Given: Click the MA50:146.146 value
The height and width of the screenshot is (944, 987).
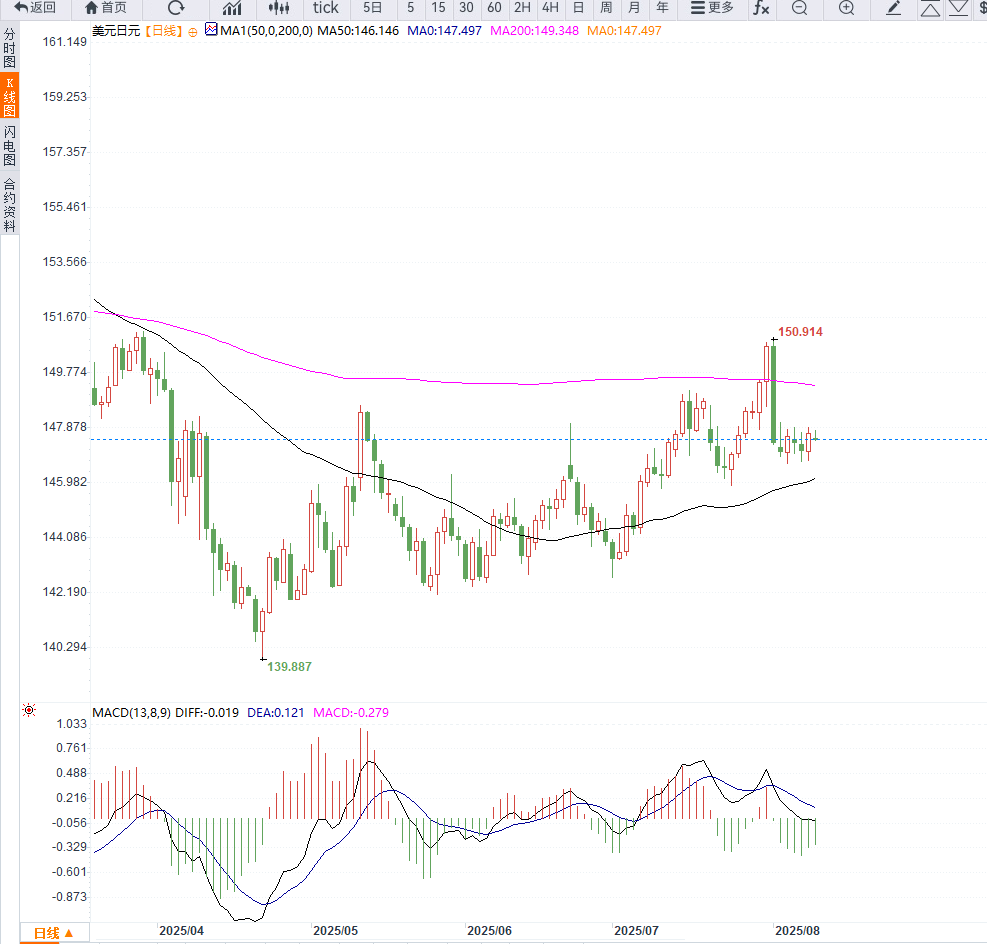Looking at the screenshot, I should tap(358, 31).
